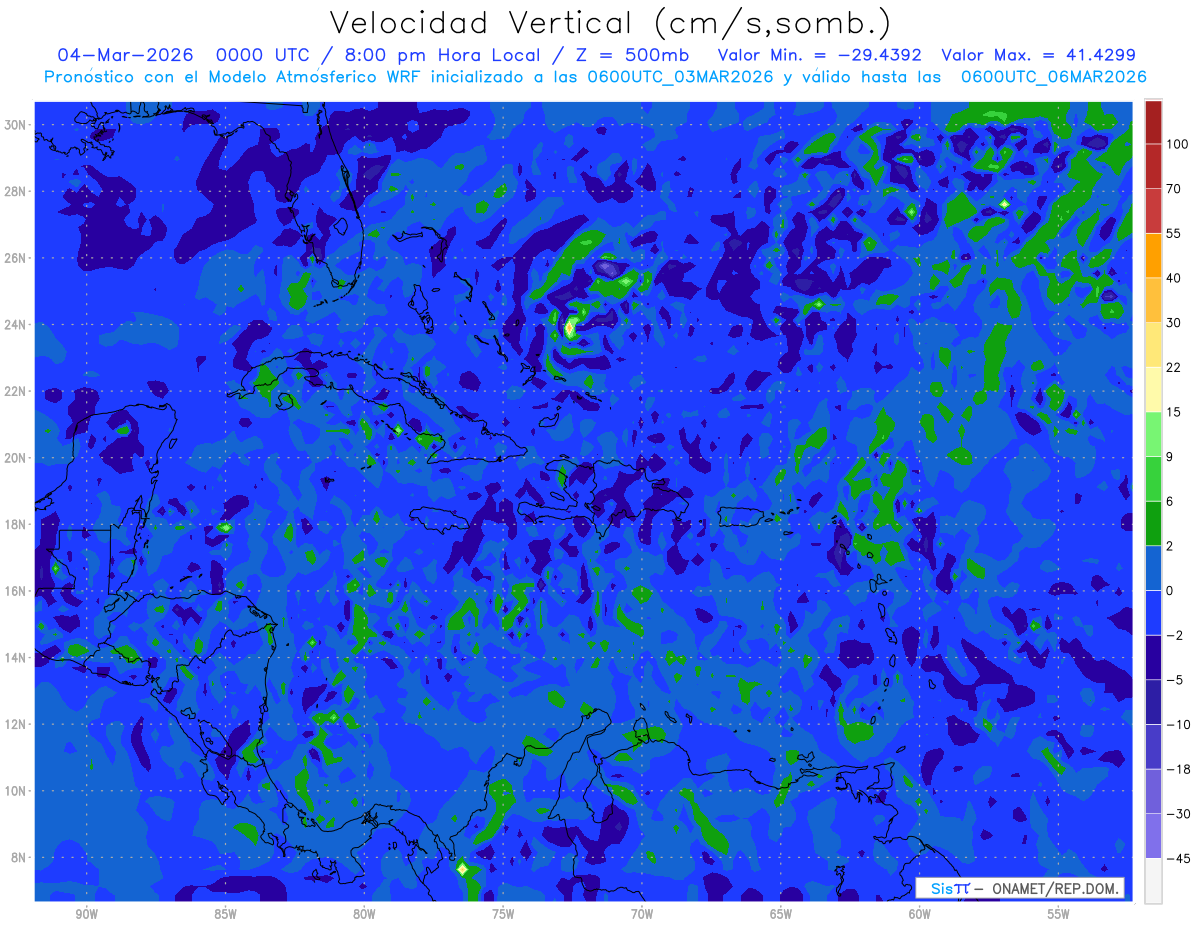The width and height of the screenshot is (1200, 927).
Task: Click the legend swatch between 70 and 100
Action: (1153, 166)
